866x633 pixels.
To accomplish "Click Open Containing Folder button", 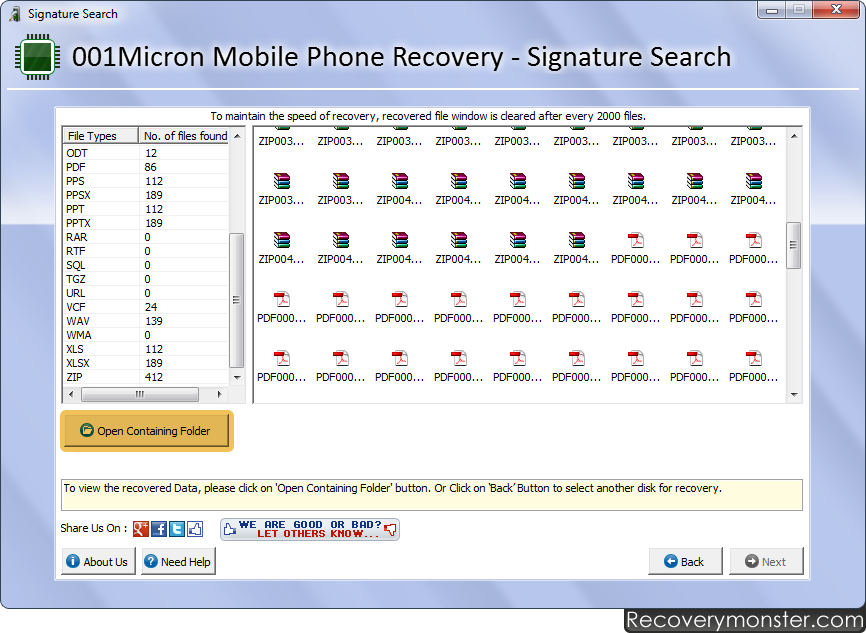I will 147,431.
